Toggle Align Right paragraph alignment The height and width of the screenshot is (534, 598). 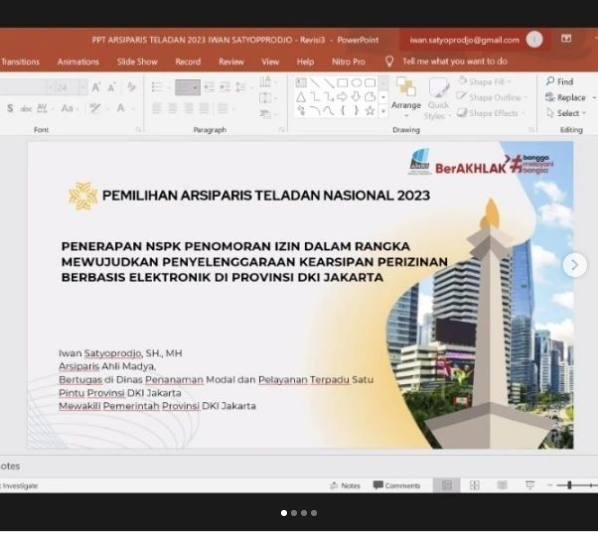(x=188, y=109)
